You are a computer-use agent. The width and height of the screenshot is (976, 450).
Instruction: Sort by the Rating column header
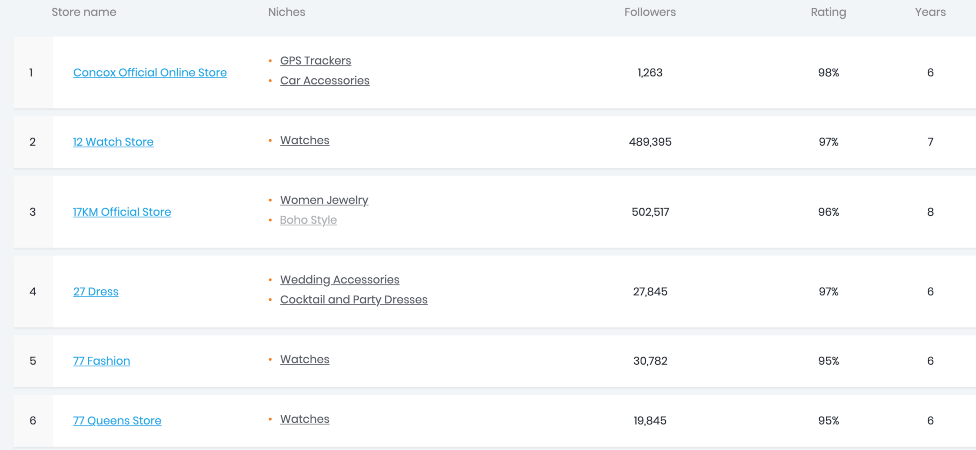coord(828,12)
